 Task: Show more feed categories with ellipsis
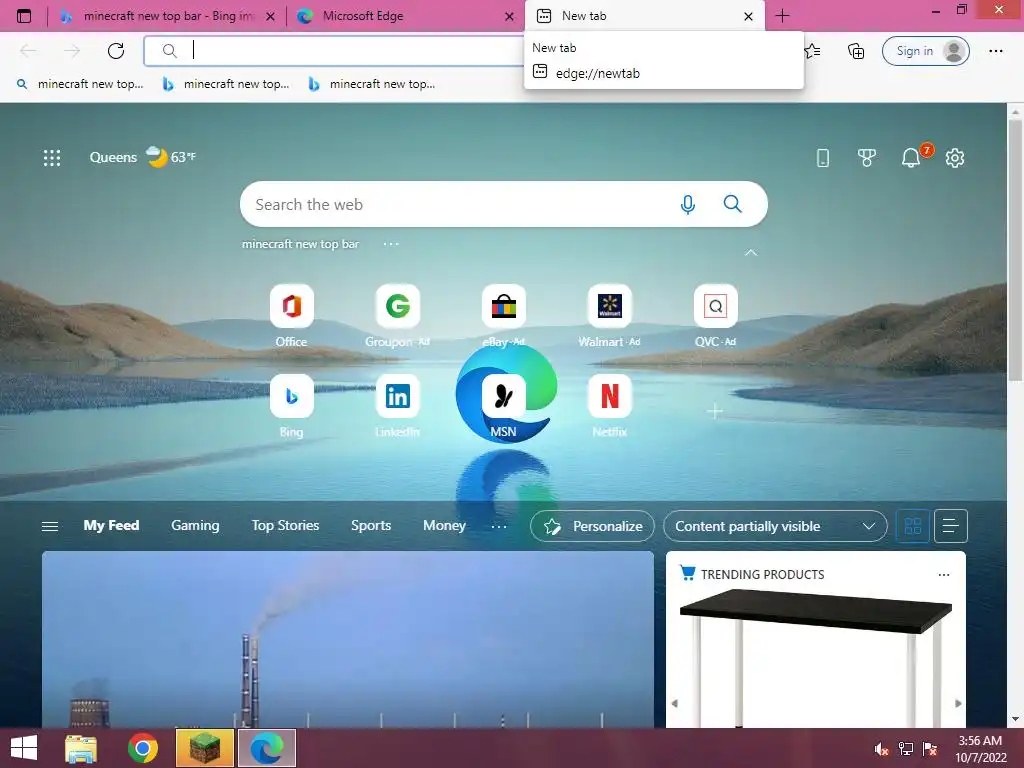pos(499,526)
